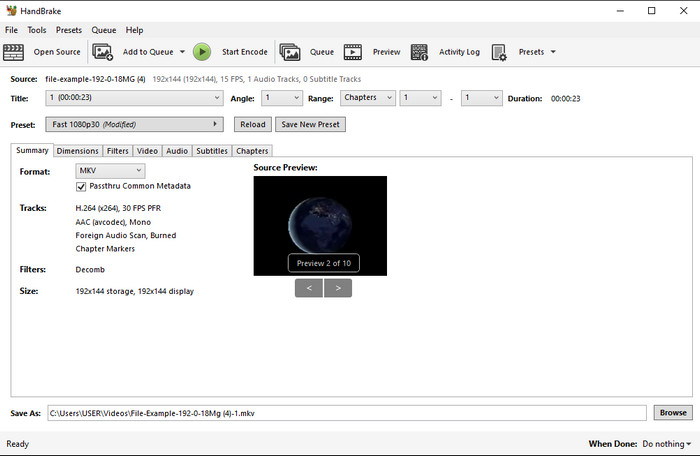
Task: Open the Tools menu
Action: click(x=37, y=30)
